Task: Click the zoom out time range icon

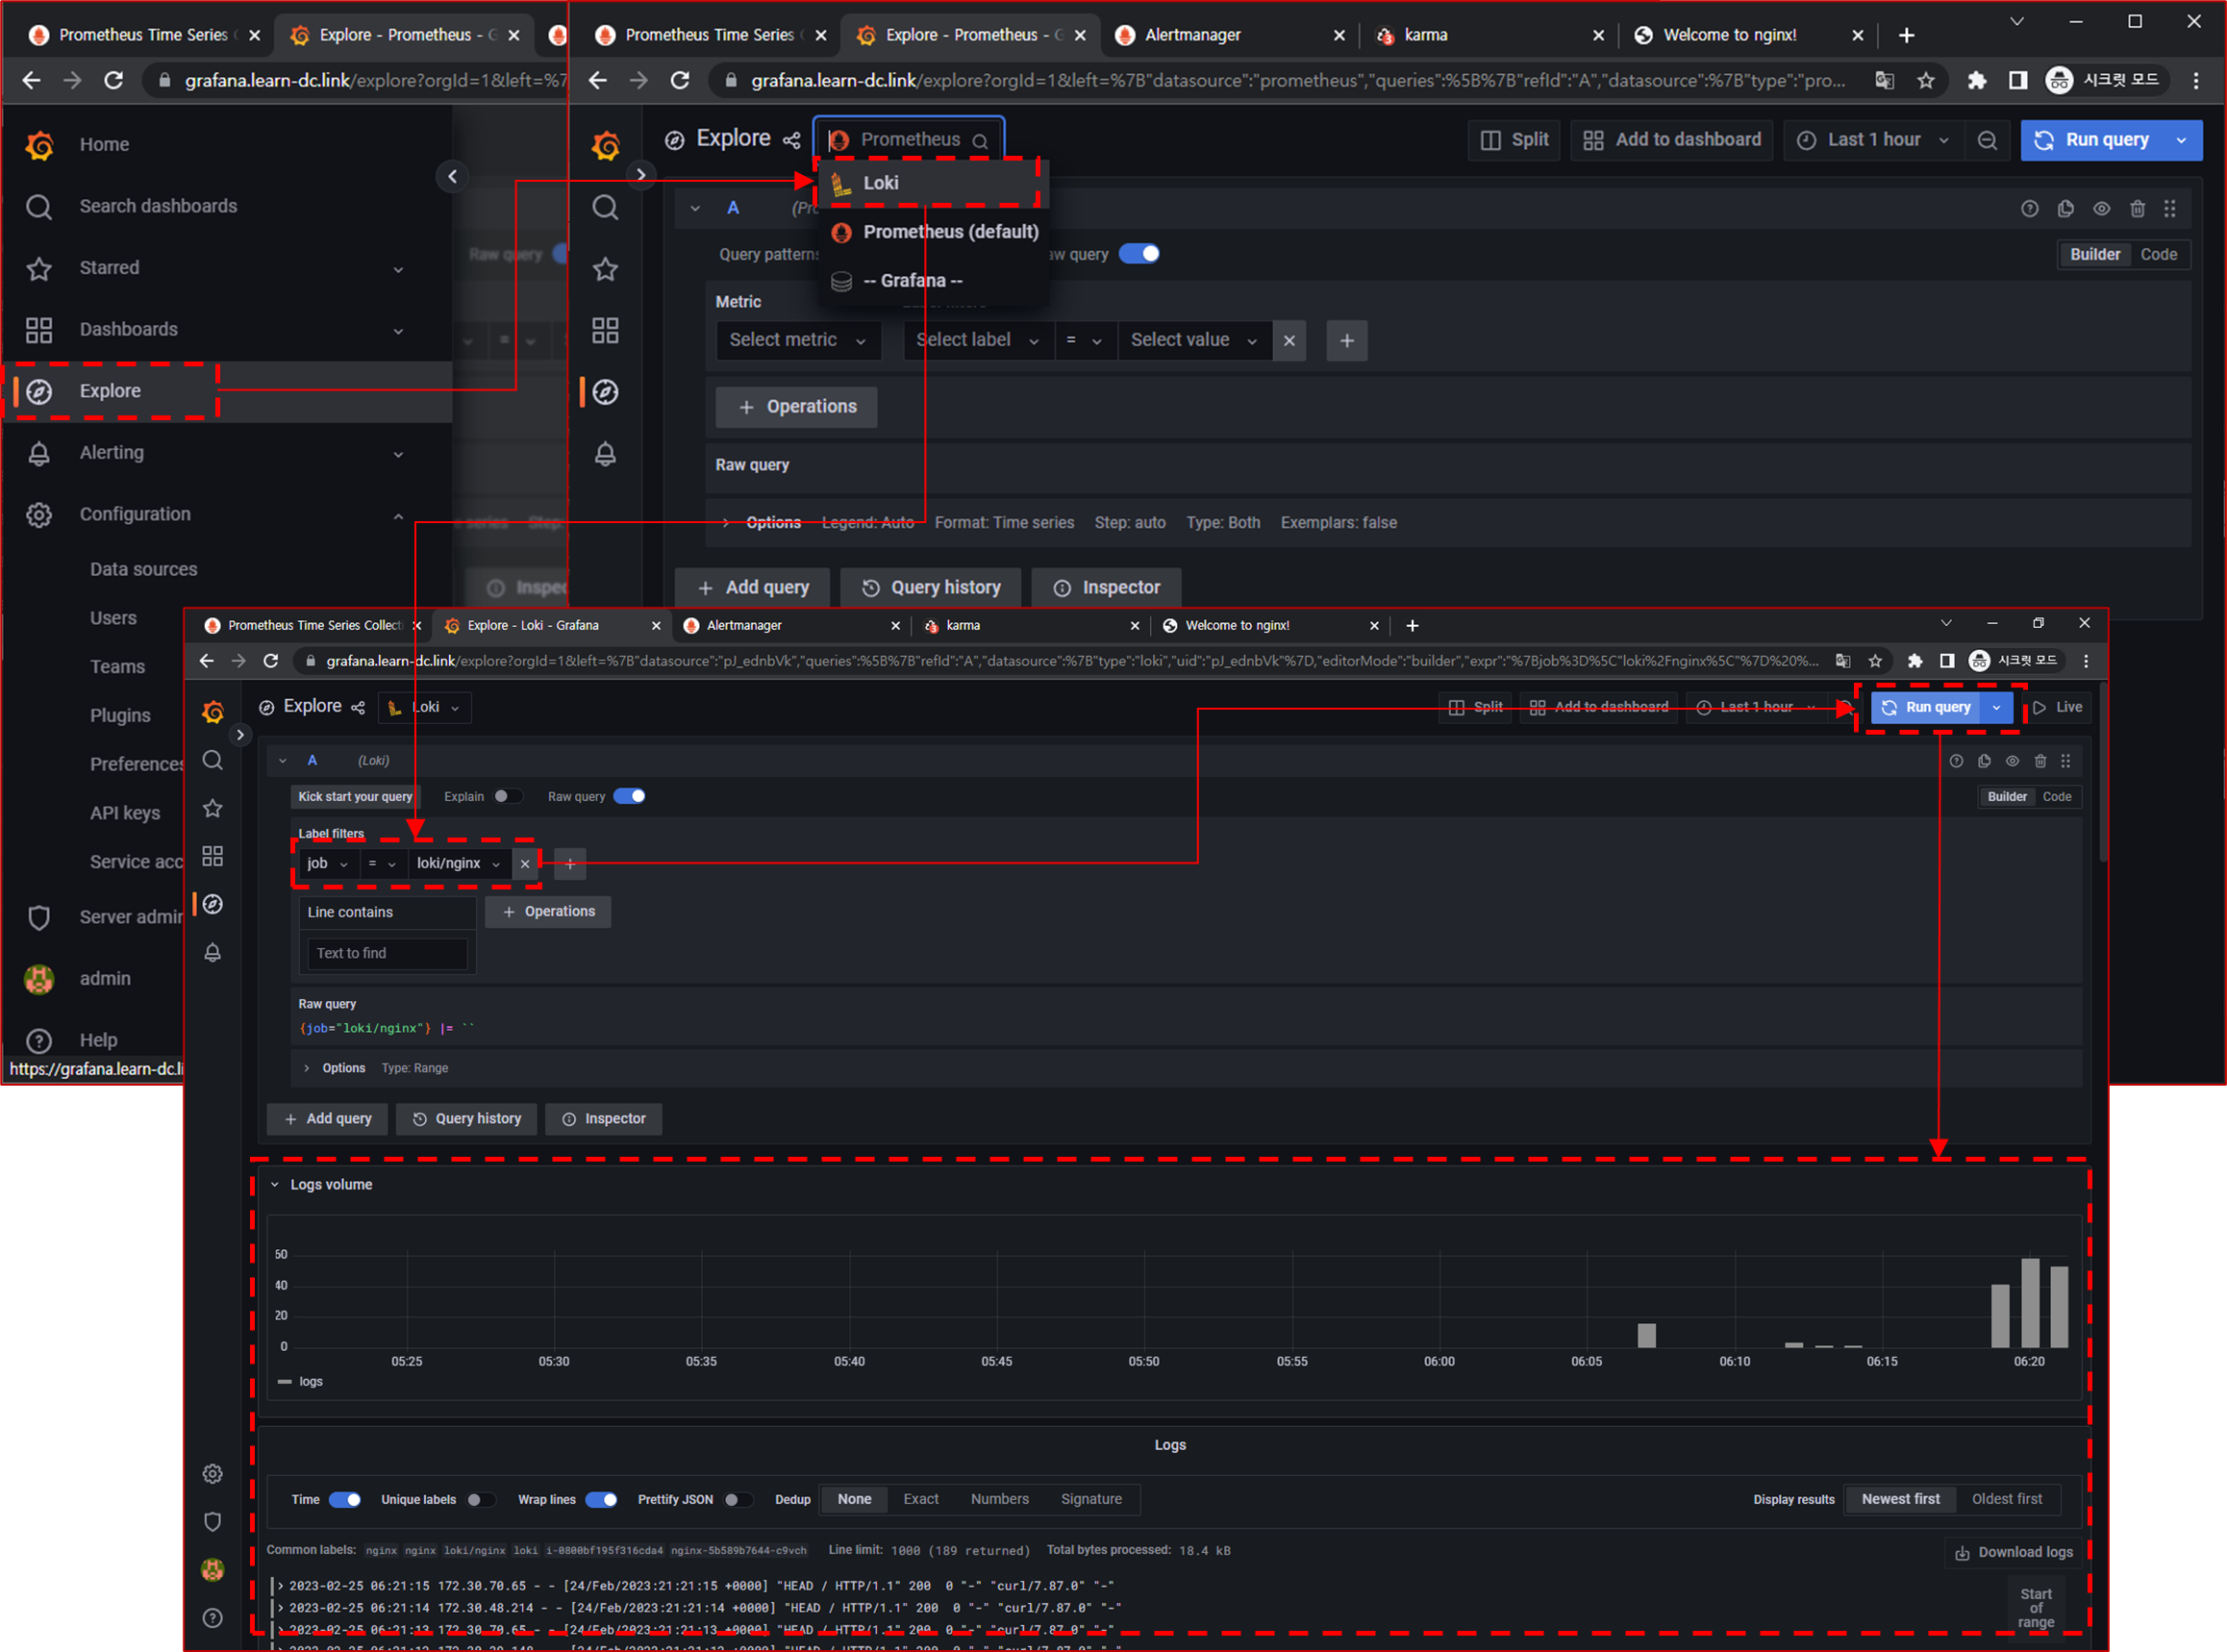Action: (1987, 140)
